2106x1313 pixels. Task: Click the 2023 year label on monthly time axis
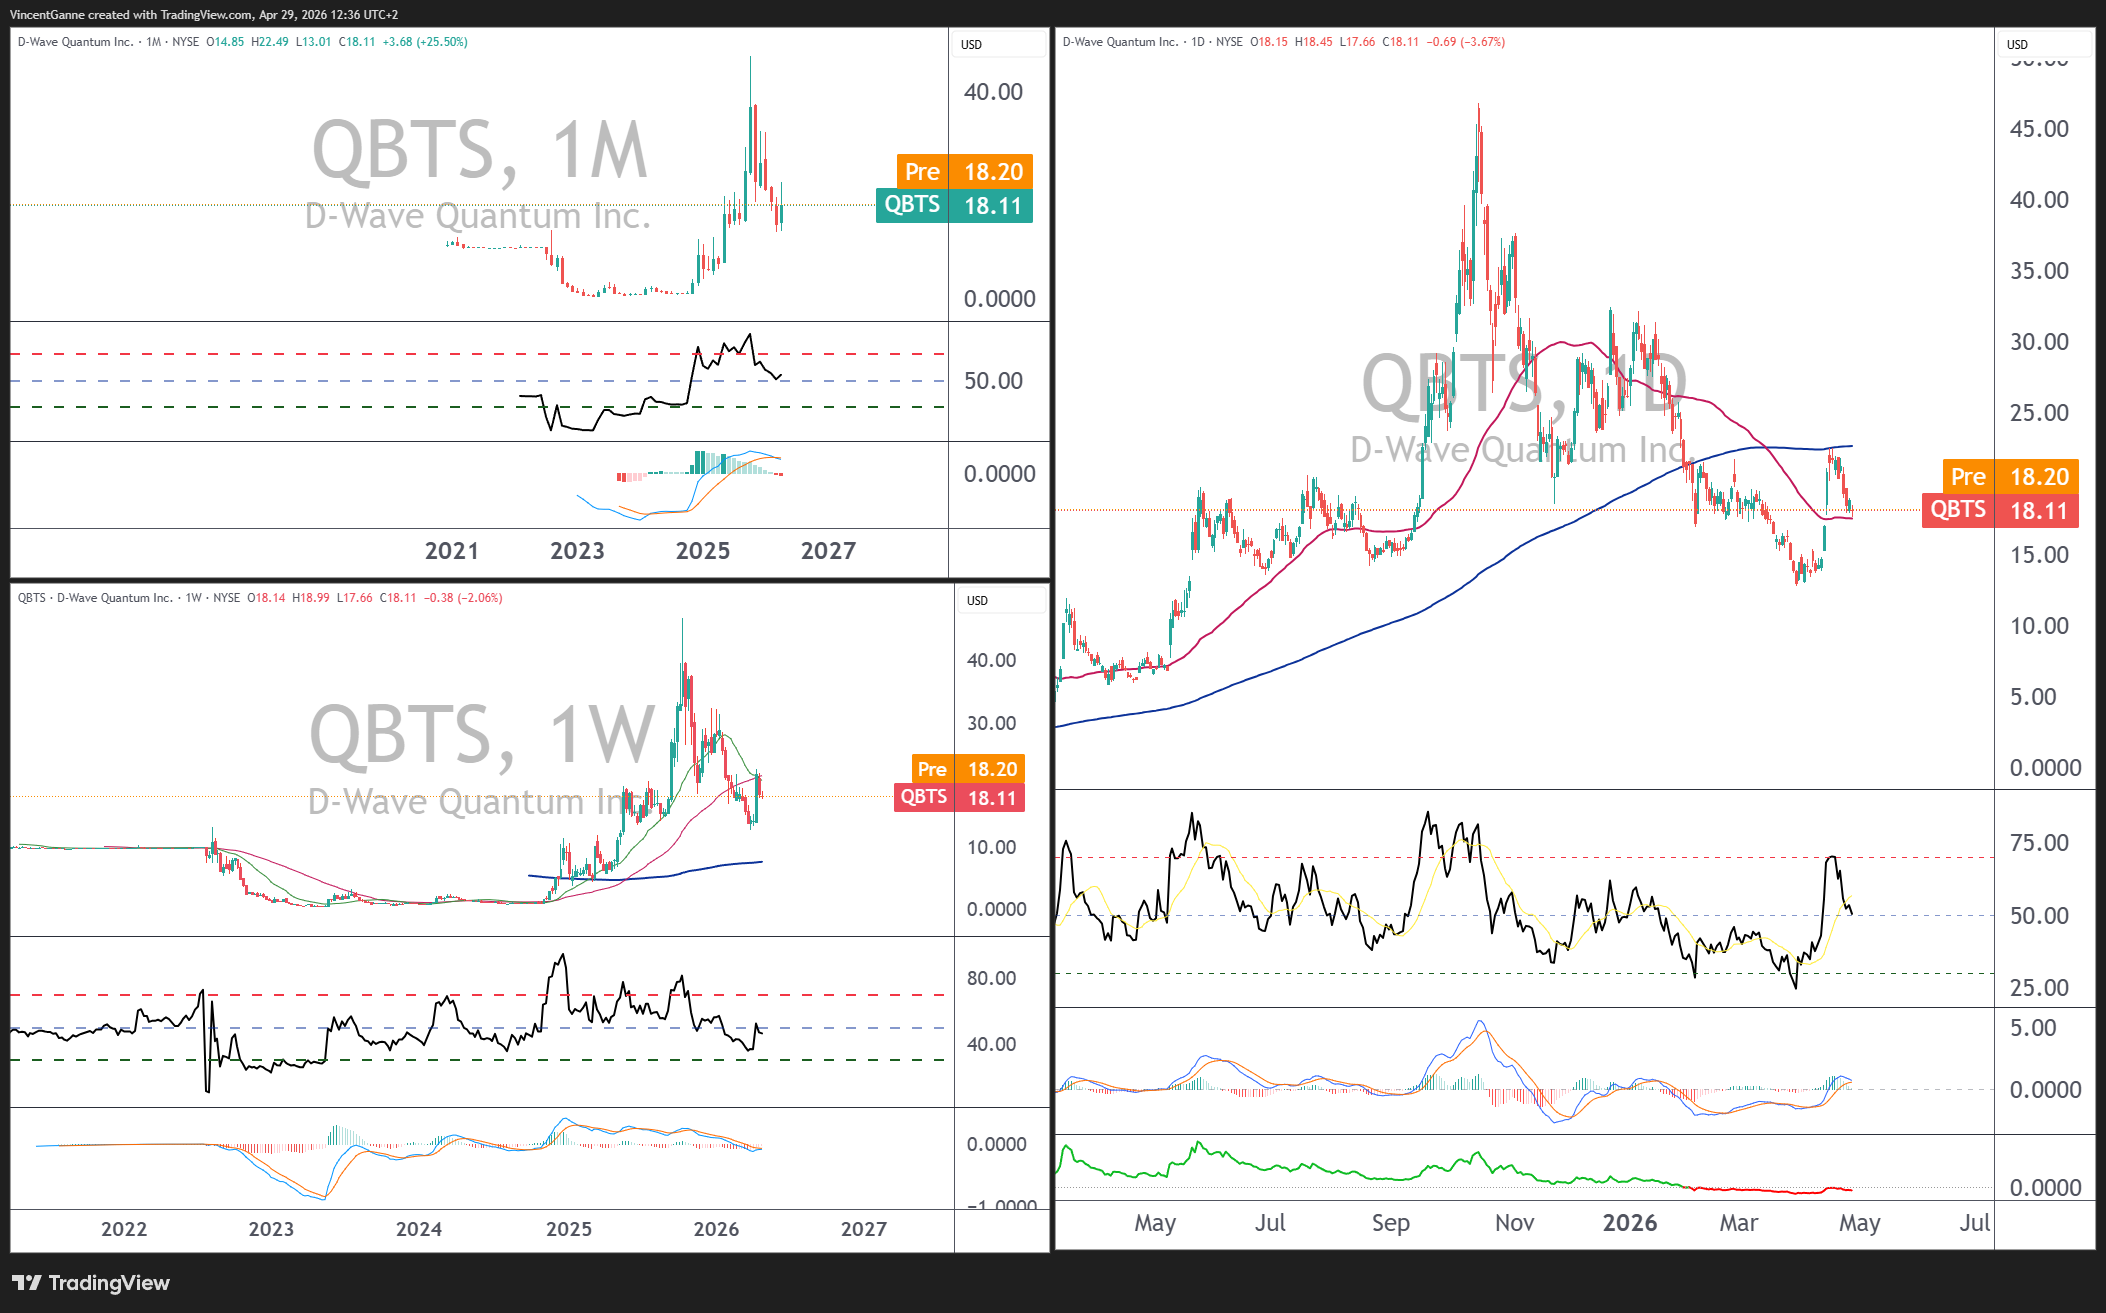point(577,551)
